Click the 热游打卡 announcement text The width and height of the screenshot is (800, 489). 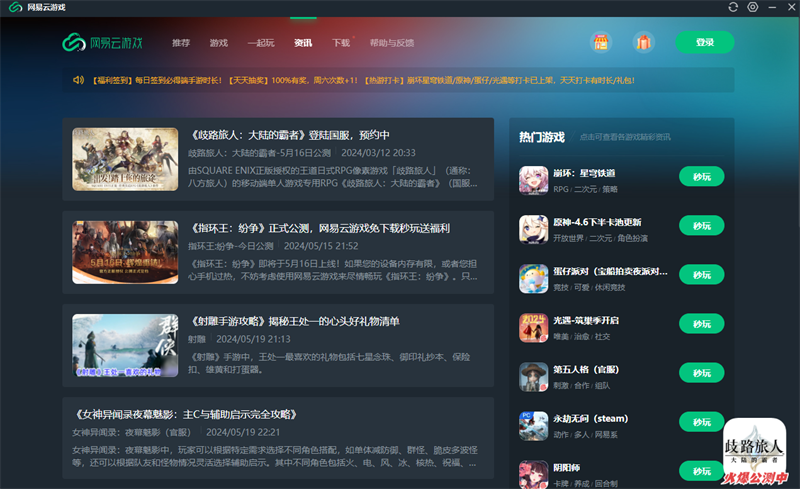click(x=499, y=80)
